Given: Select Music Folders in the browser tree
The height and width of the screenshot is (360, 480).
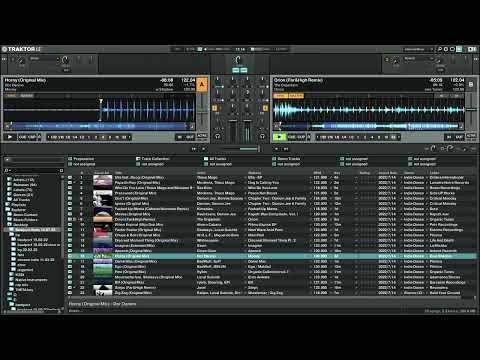Looking at the screenshot, I should [25, 220].
